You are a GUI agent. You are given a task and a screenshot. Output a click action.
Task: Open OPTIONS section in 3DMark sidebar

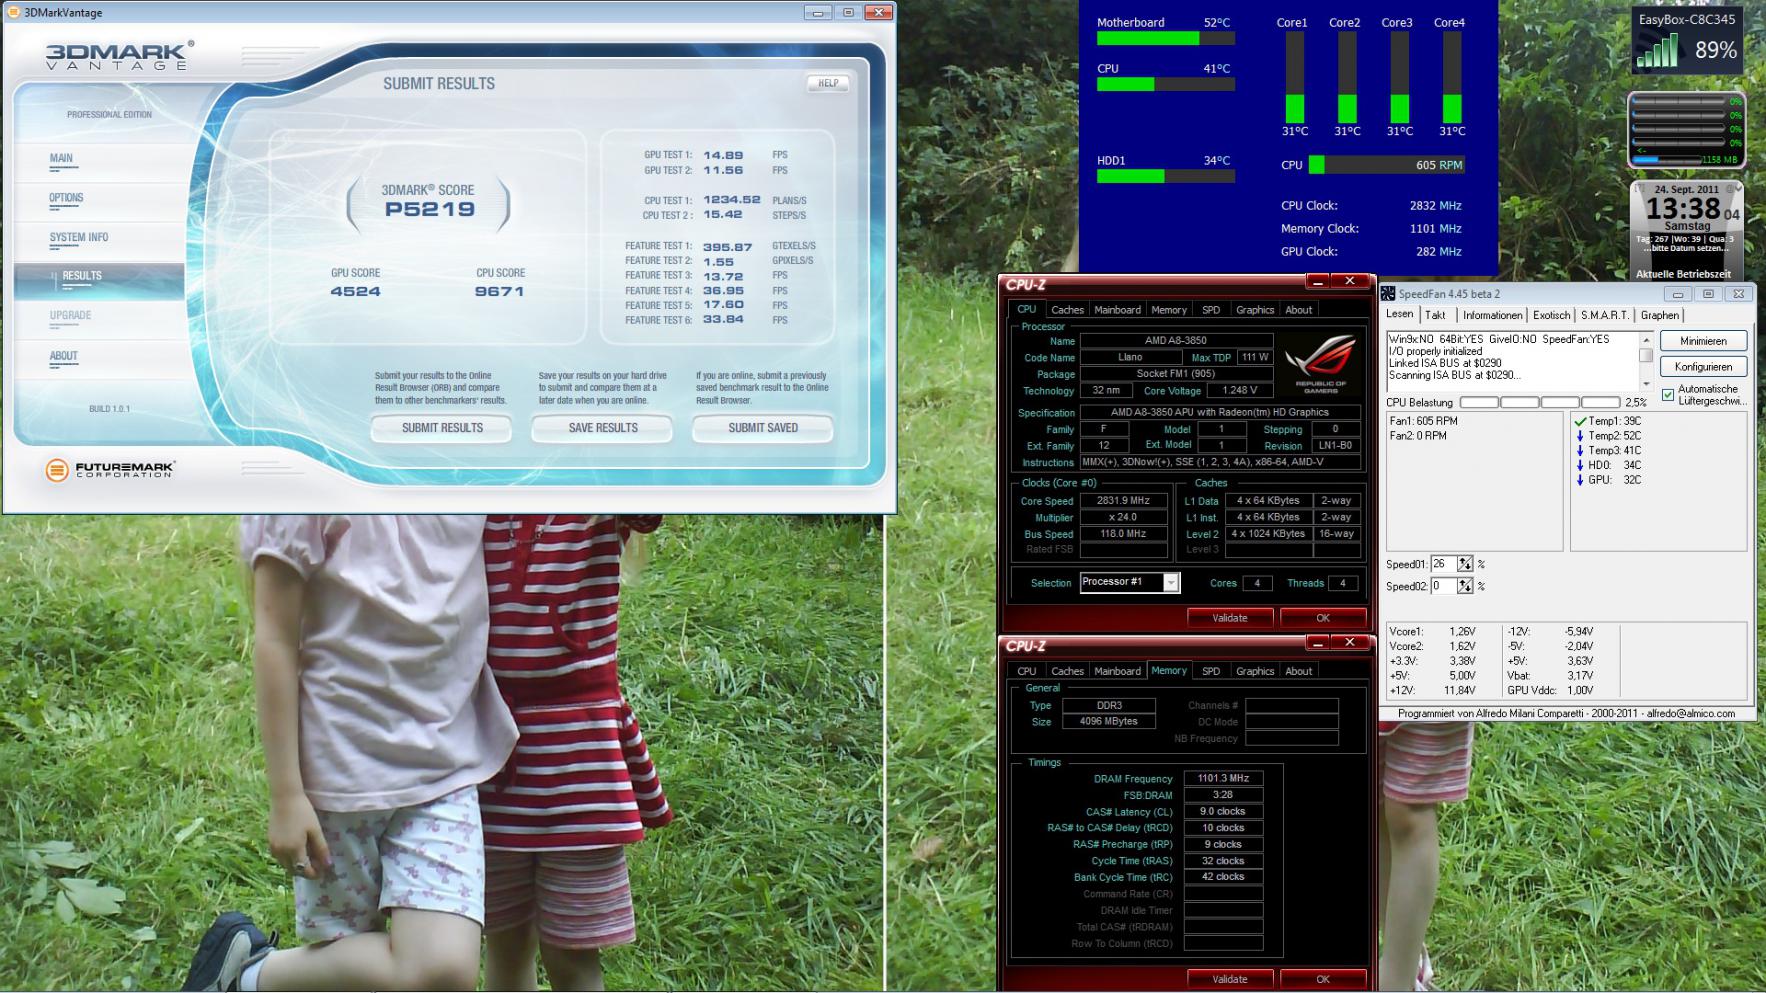point(66,198)
